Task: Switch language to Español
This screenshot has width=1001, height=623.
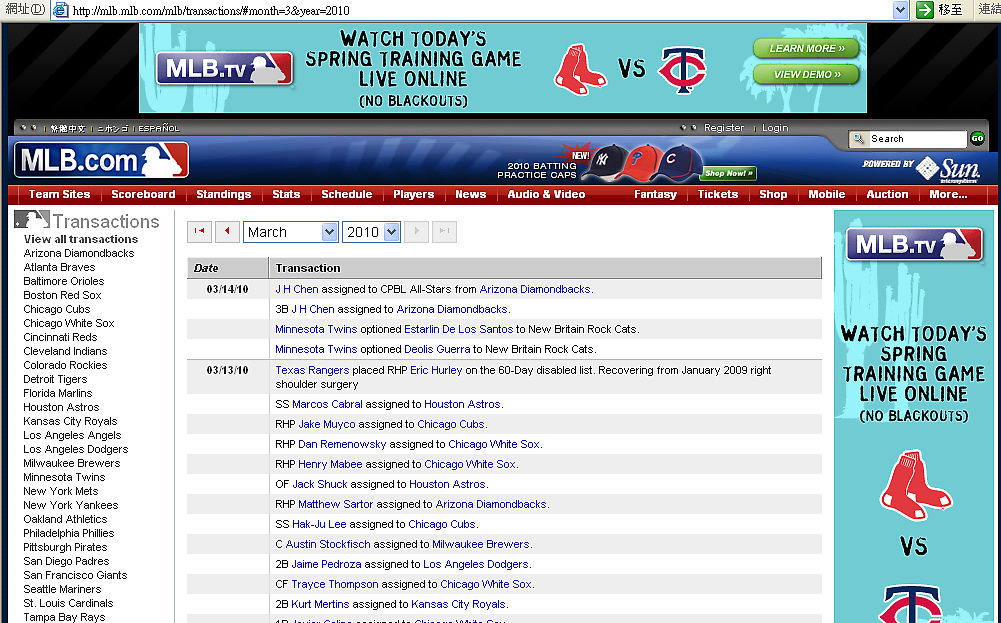Action: (x=159, y=128)
